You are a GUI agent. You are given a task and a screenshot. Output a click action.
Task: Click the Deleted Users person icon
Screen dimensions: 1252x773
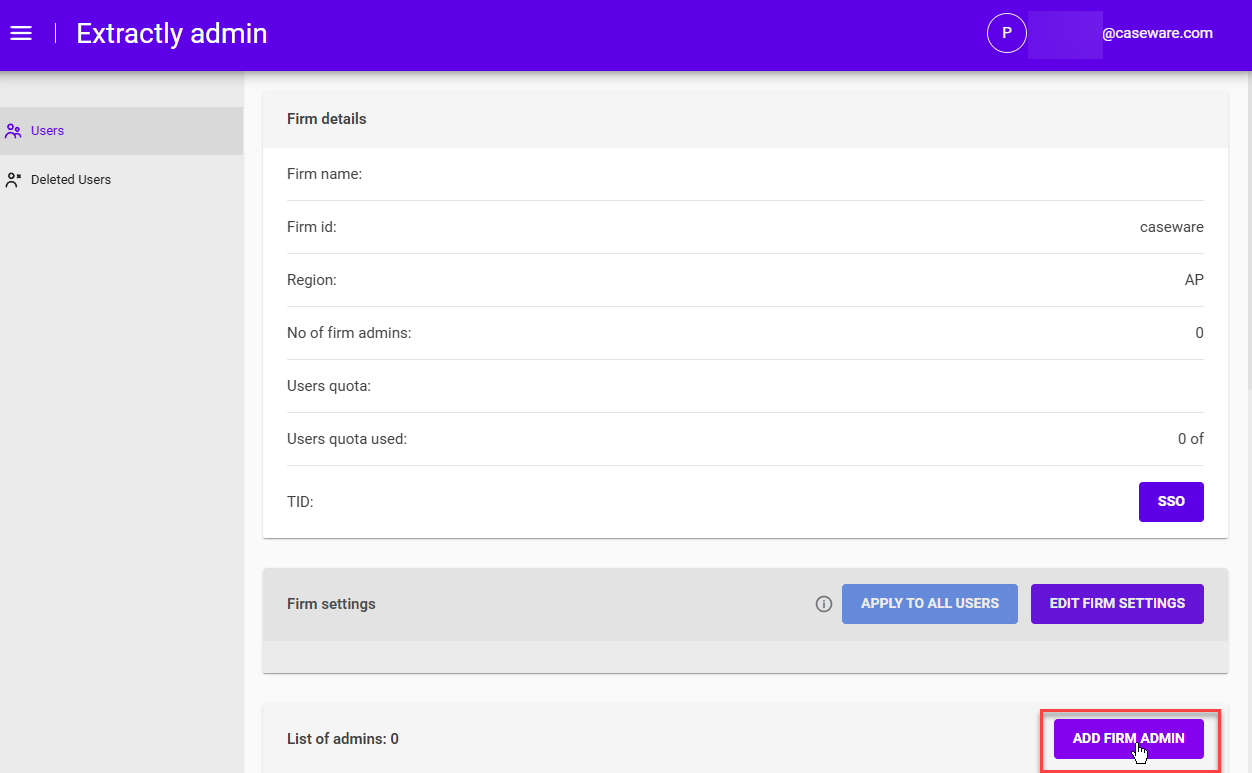(x=13, y=179)
